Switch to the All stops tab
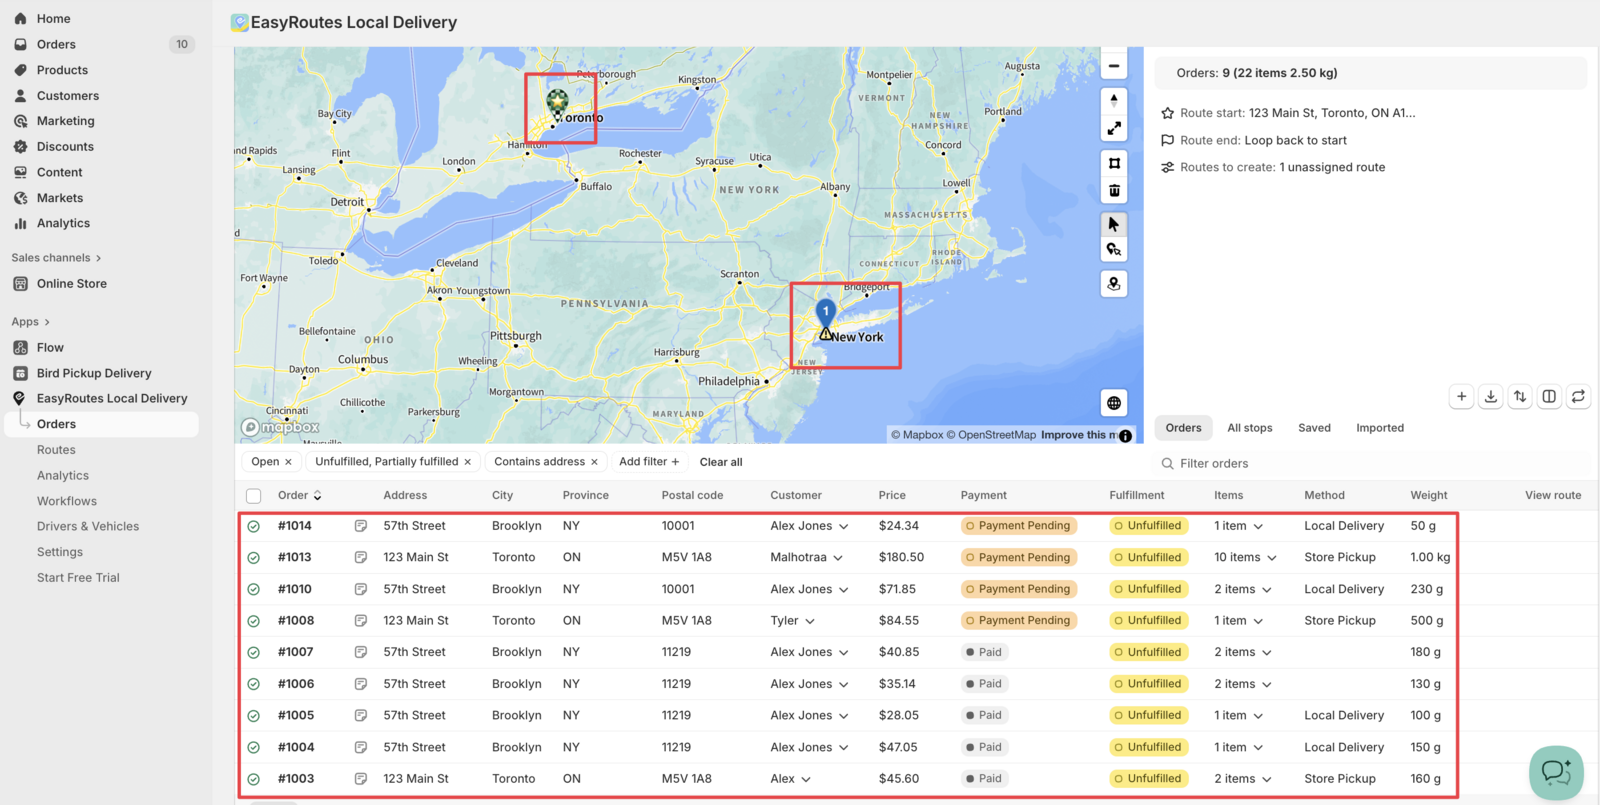The image size is (1600, 805). tap(1250, 428)
